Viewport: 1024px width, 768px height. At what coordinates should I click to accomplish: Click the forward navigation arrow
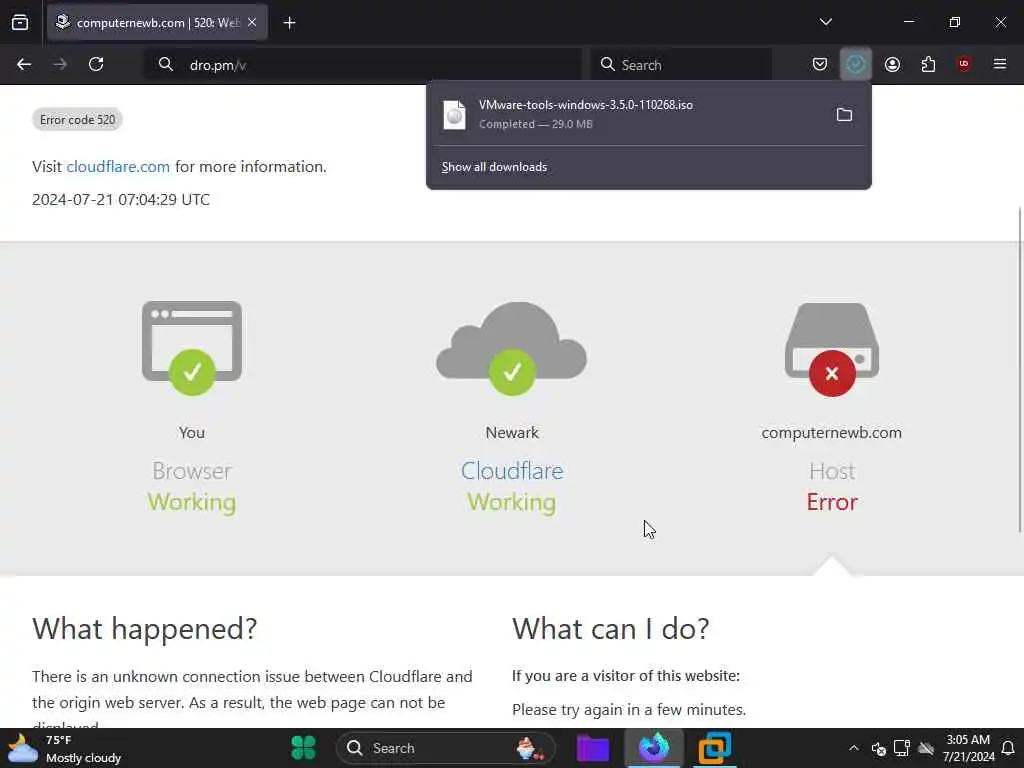point(59,64)
